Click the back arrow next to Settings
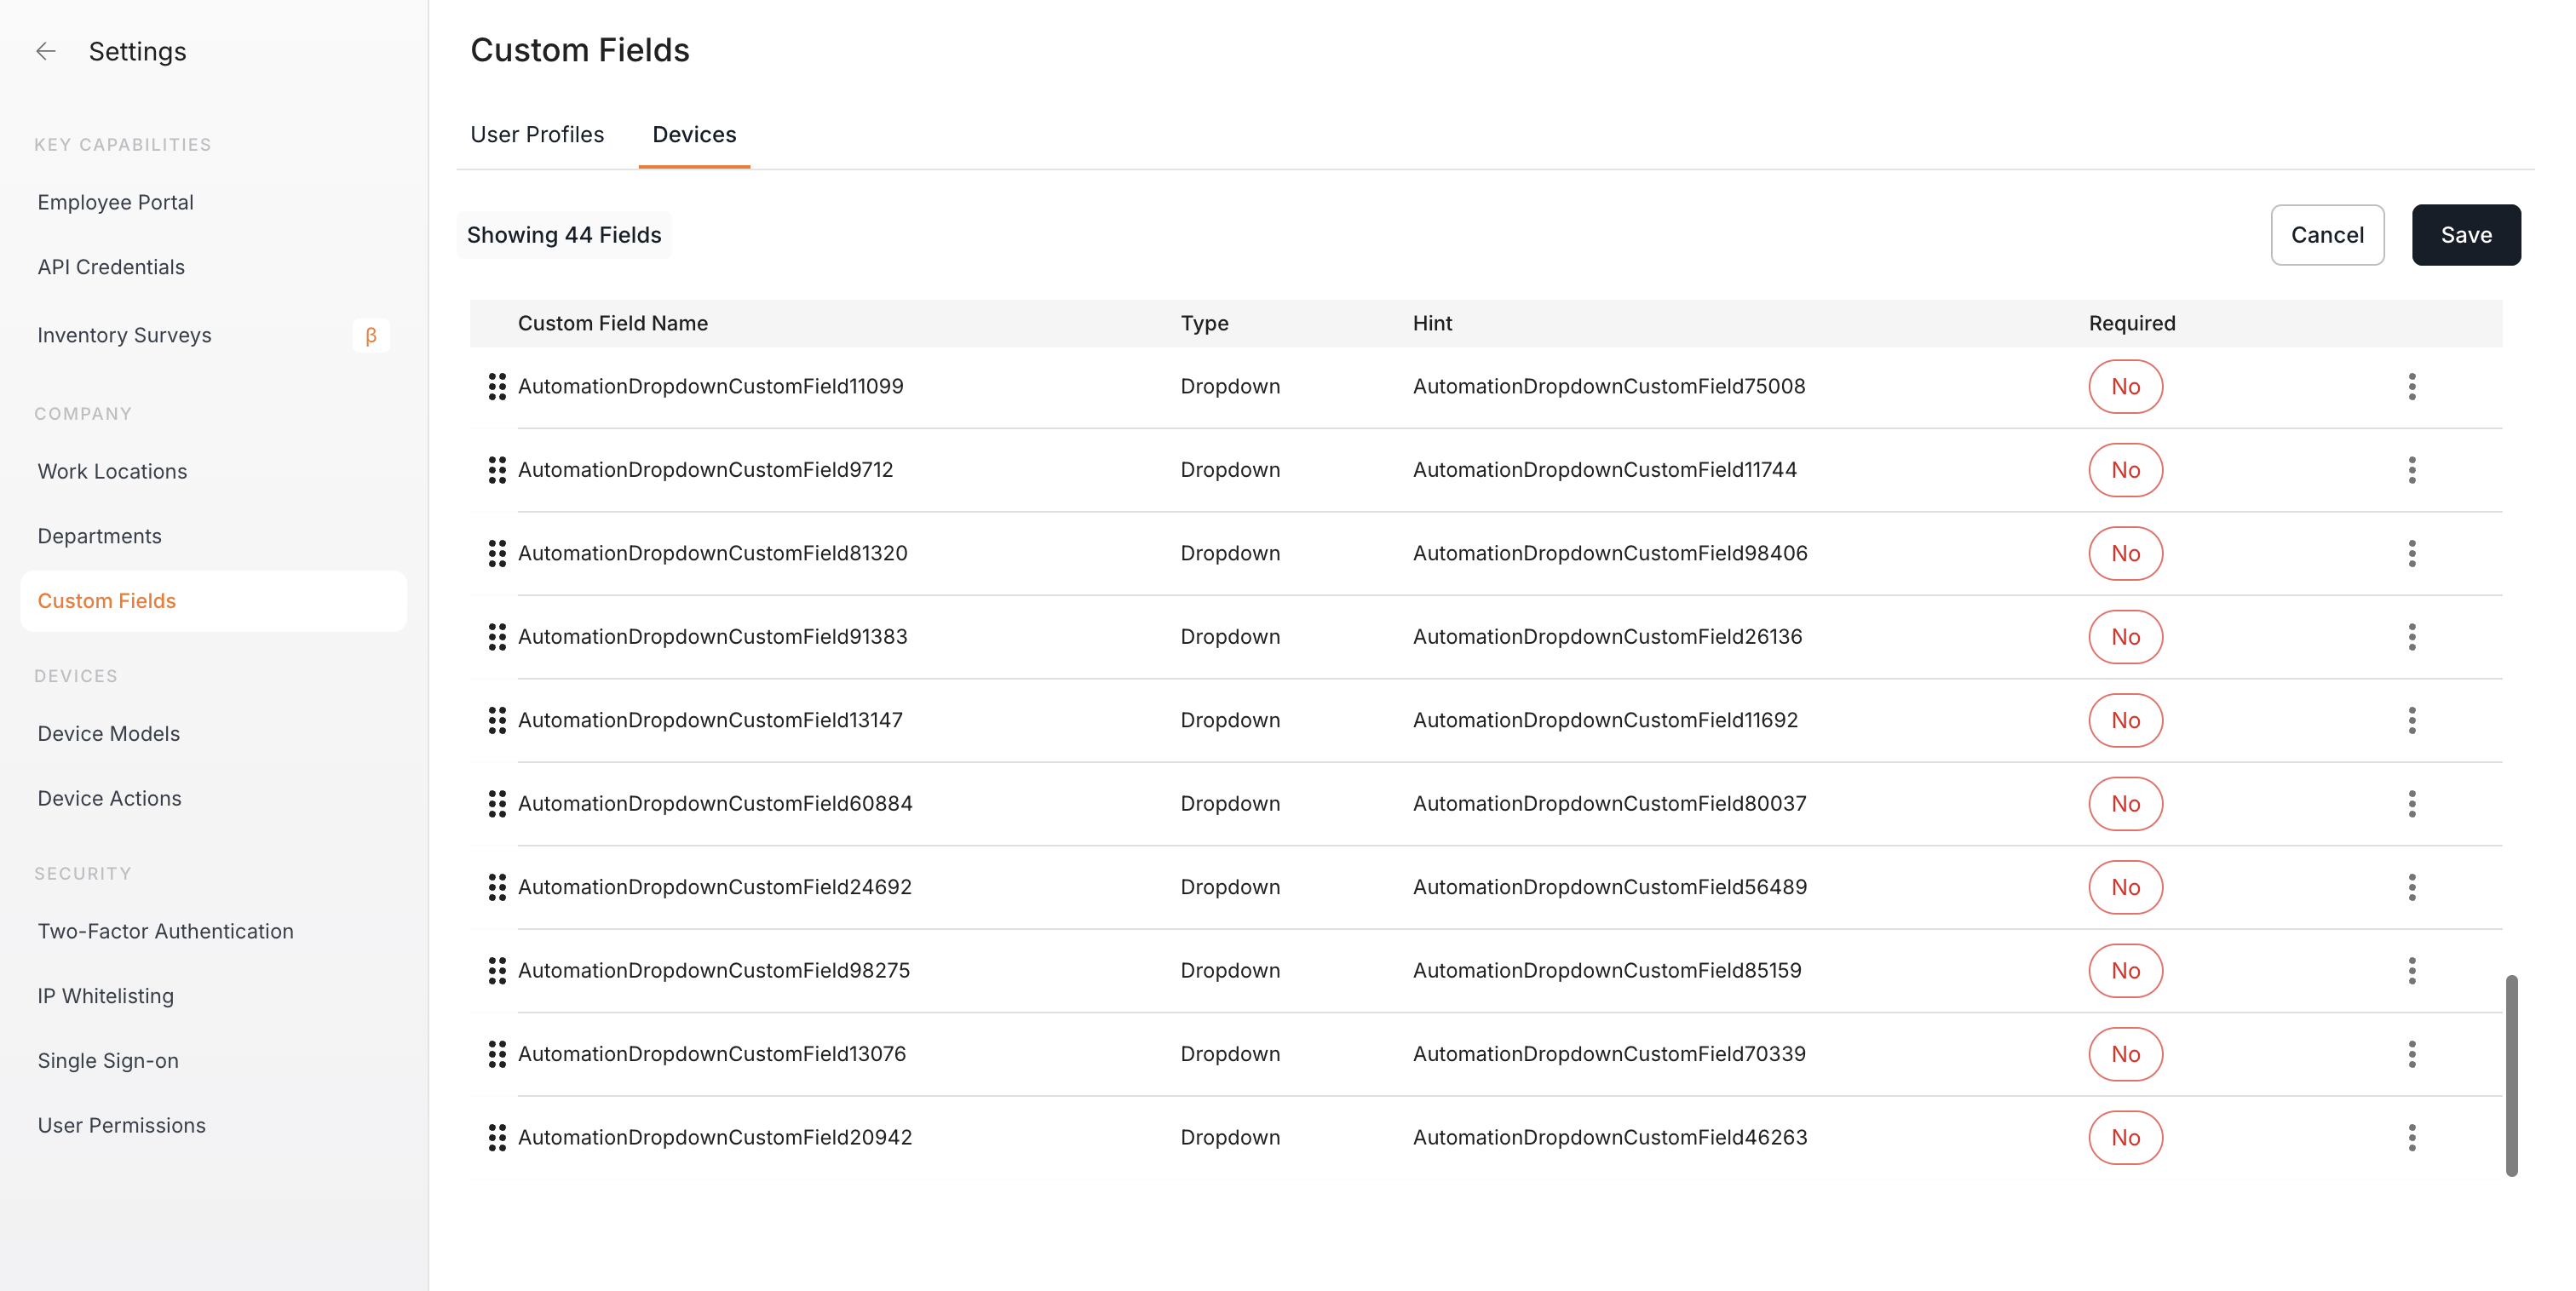The image size is (2576, 1291). tap(46, 51)
